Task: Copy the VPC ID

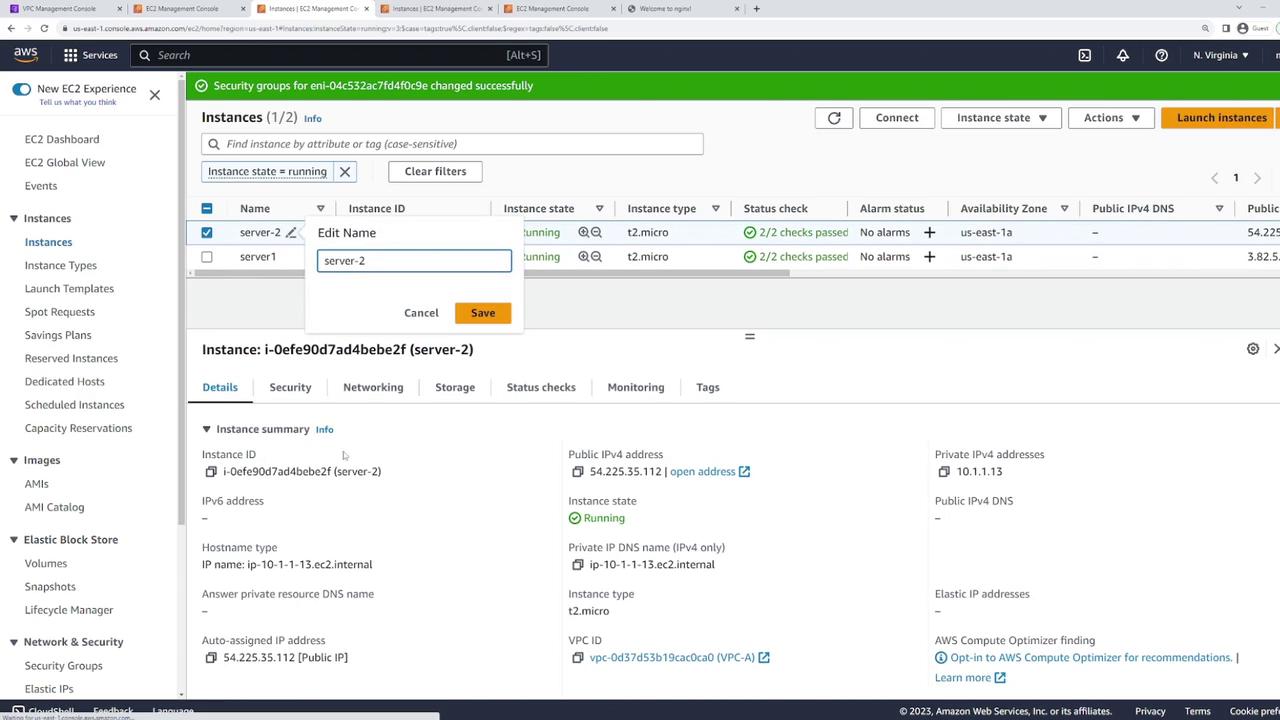Action: 577,658
